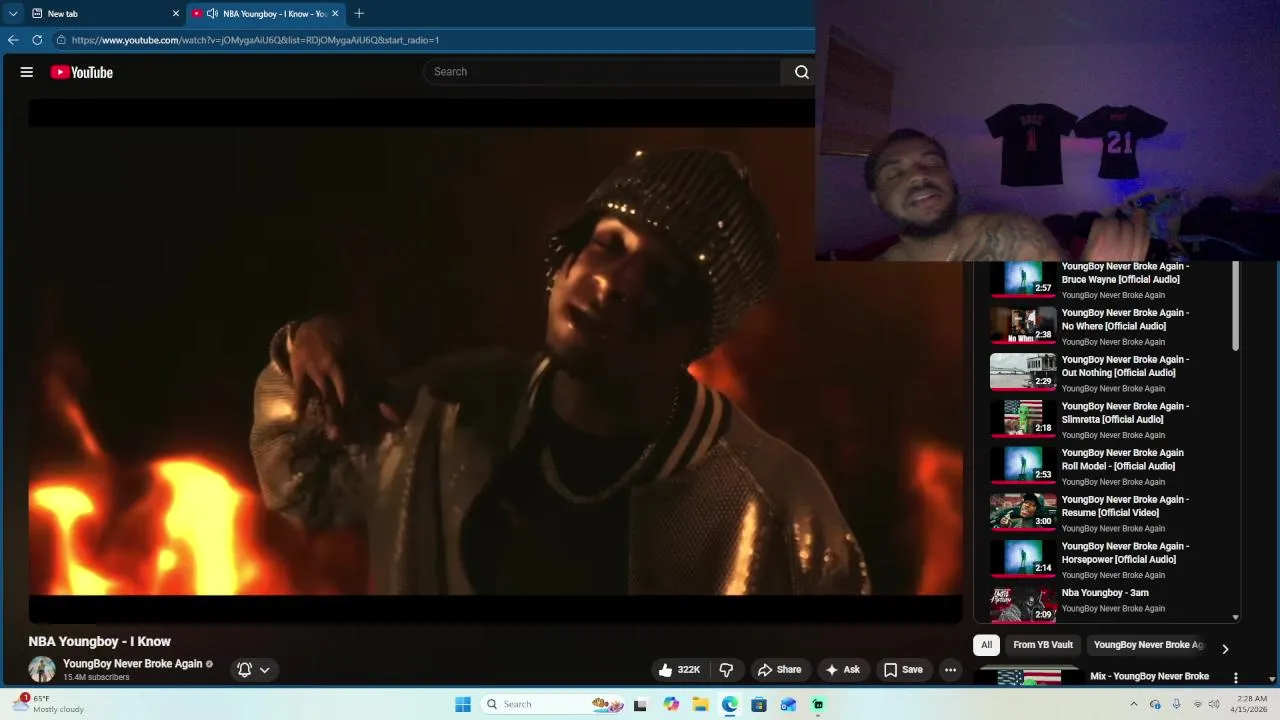Open the volume speaker tray icon
1280x720 pixels.
[1214, 704]
